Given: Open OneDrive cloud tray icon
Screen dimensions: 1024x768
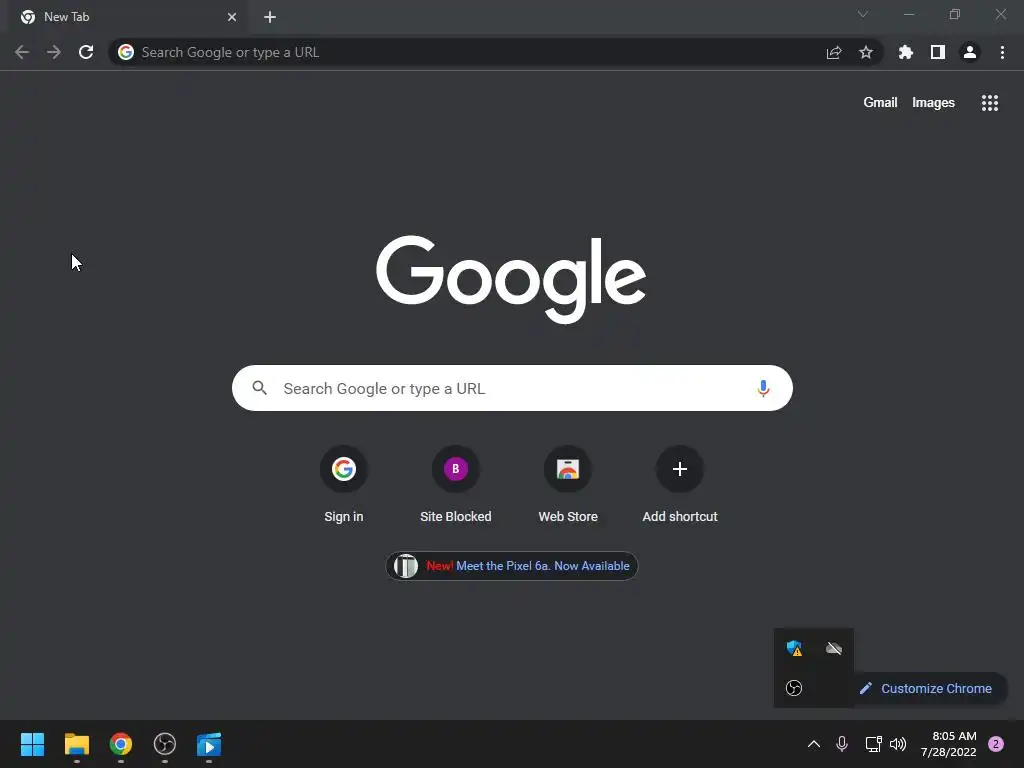Looking at the screenshot, I should 834,648.
